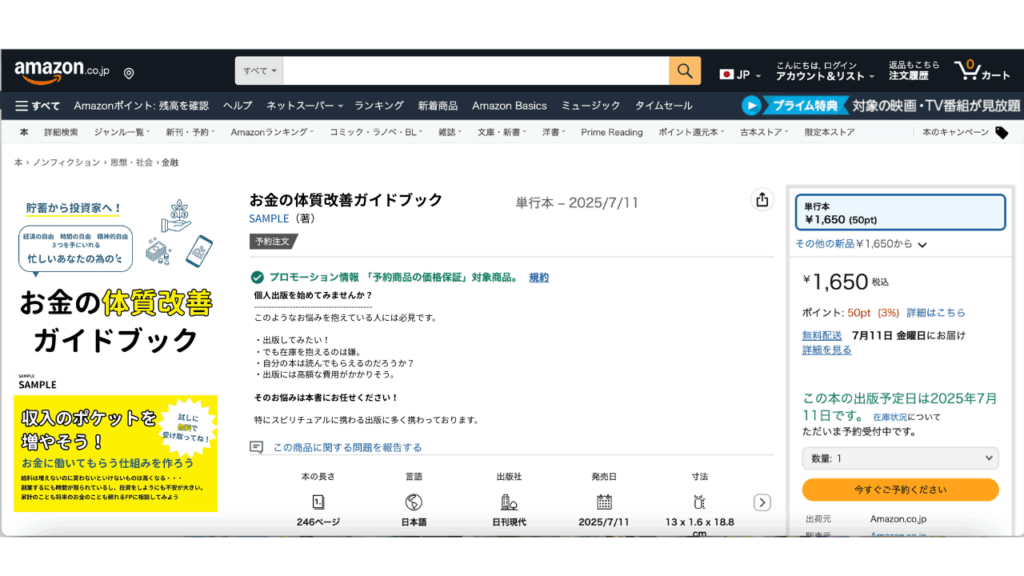Screen dimensions: 1024x576
Task: Open Amazon Basics nav item
Action: click(509, 106)
